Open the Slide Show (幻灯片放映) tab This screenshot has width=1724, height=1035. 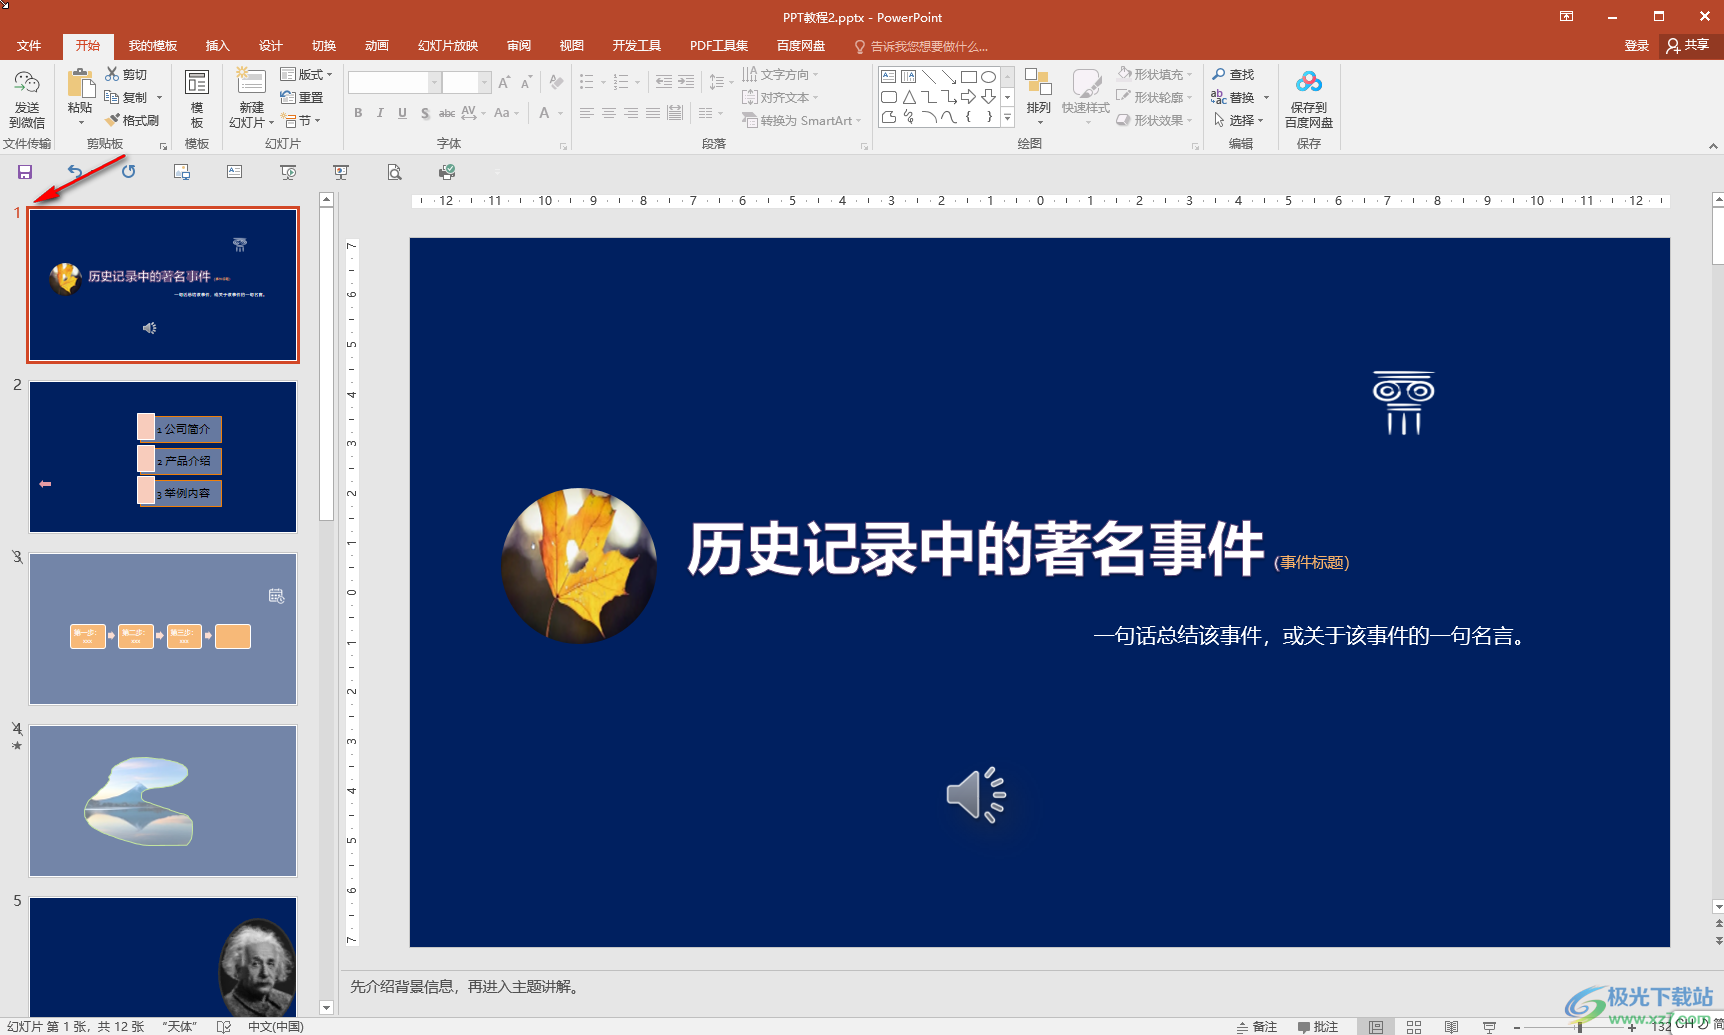click(x=448, y=46)
